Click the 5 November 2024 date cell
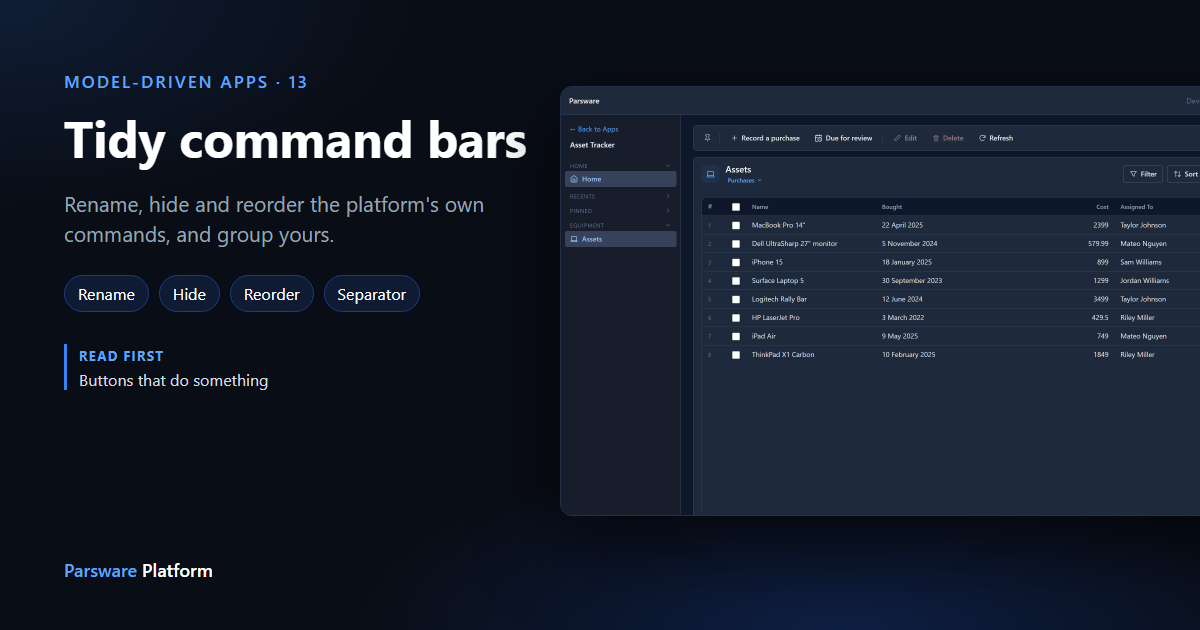1200x630 pixels. click(x=909, y=244)
